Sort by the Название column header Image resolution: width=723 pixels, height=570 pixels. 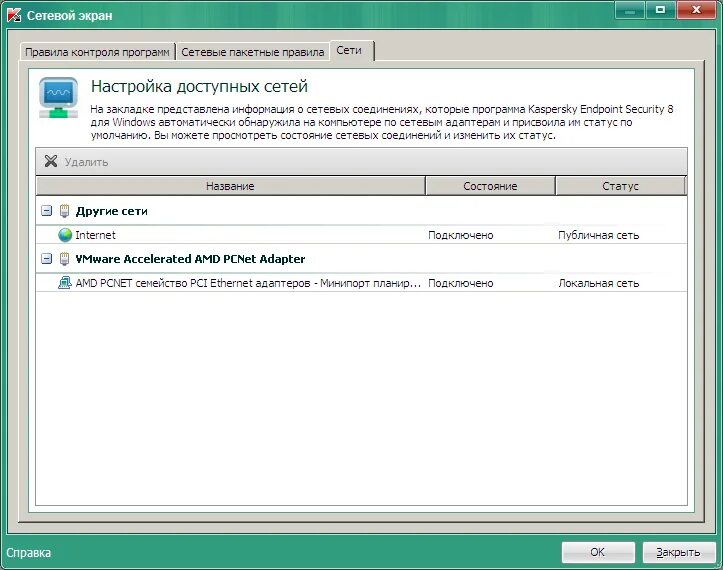tap(230, 186)
